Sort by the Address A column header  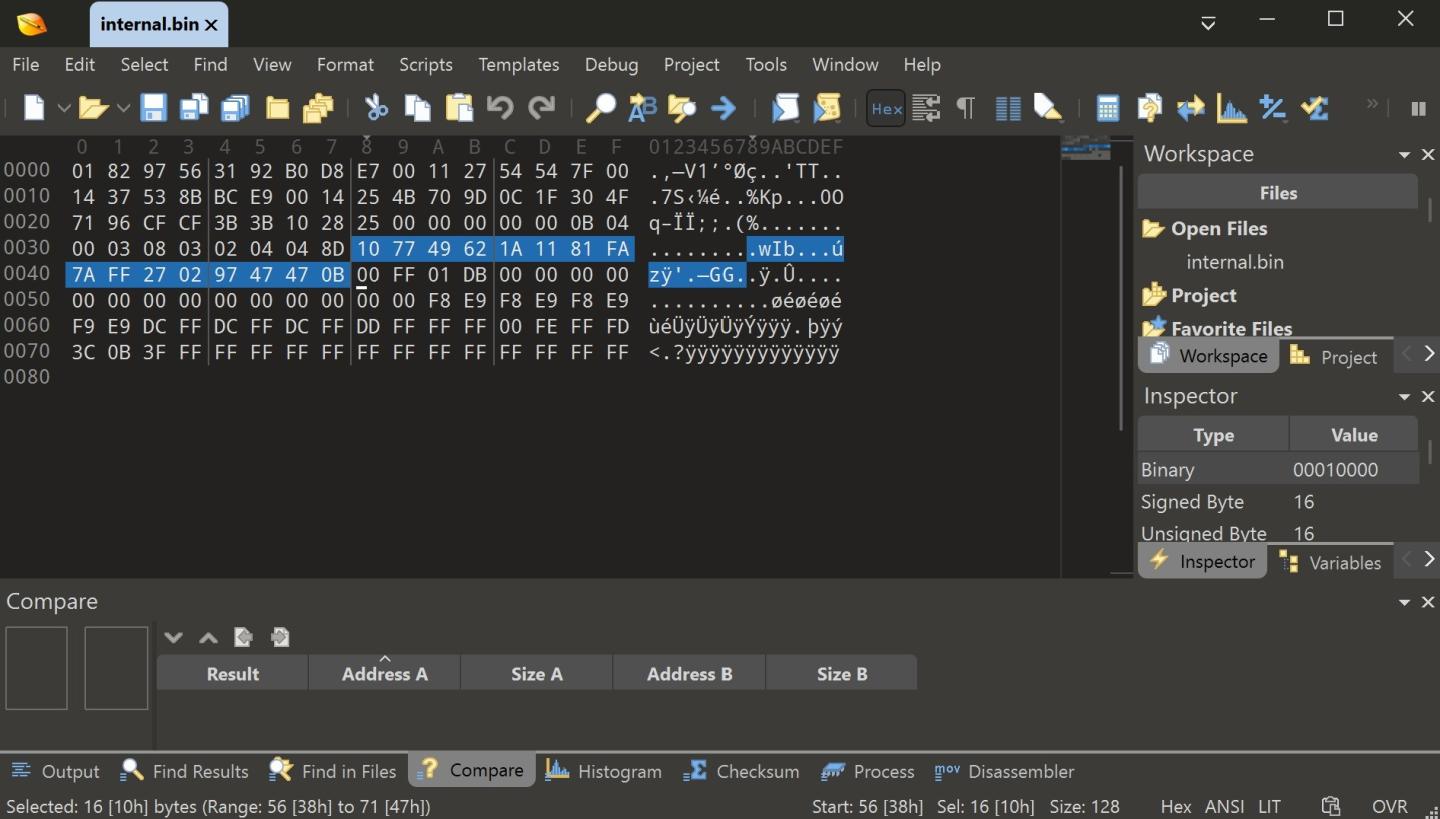[x=384, y=674]
